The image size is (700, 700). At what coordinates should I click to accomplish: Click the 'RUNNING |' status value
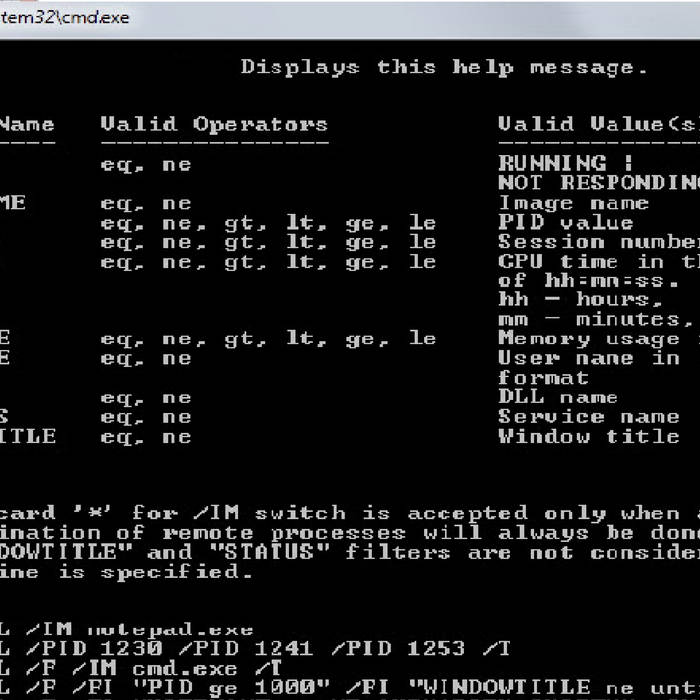pyautogui.click(x=565, y=163)
